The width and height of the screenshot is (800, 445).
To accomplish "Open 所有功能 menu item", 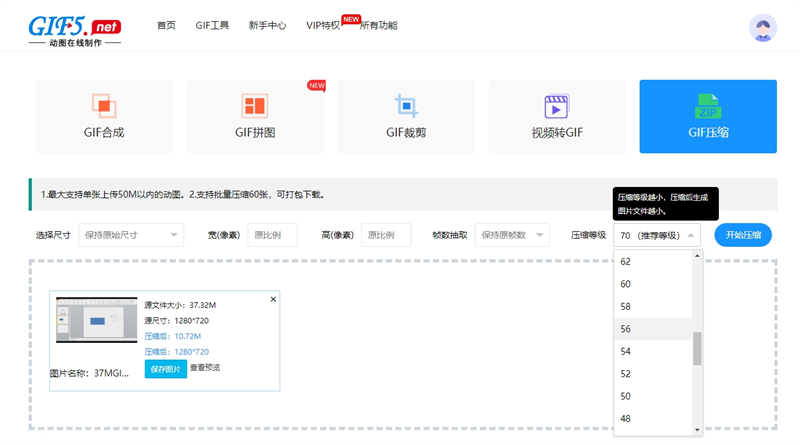I will [379, 25].
